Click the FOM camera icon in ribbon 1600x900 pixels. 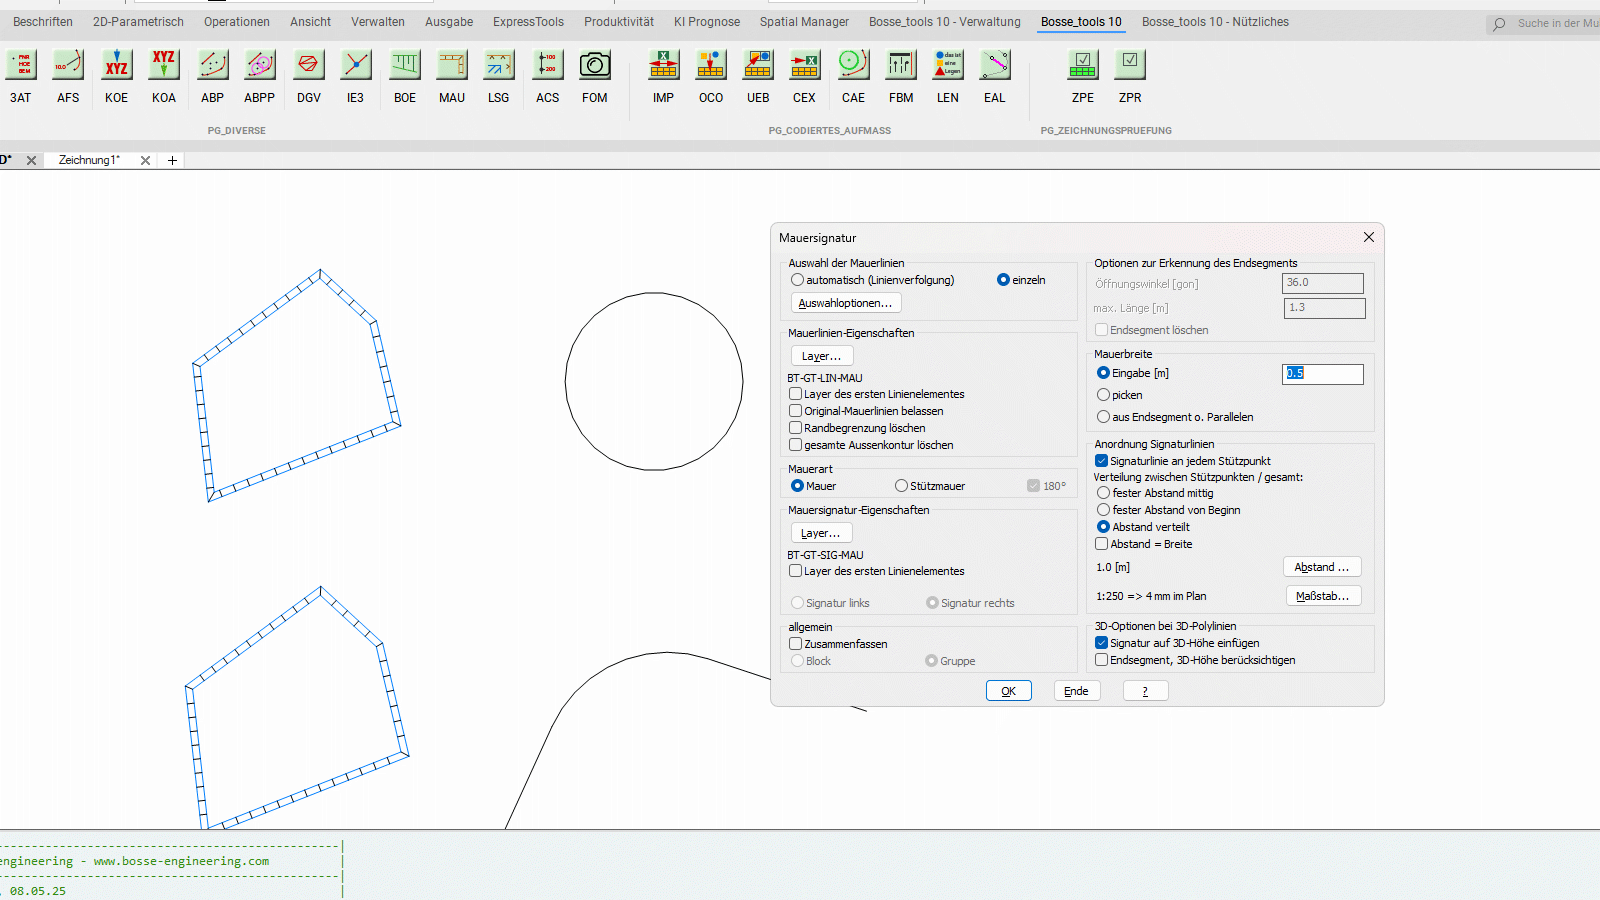tap(594, 66)
